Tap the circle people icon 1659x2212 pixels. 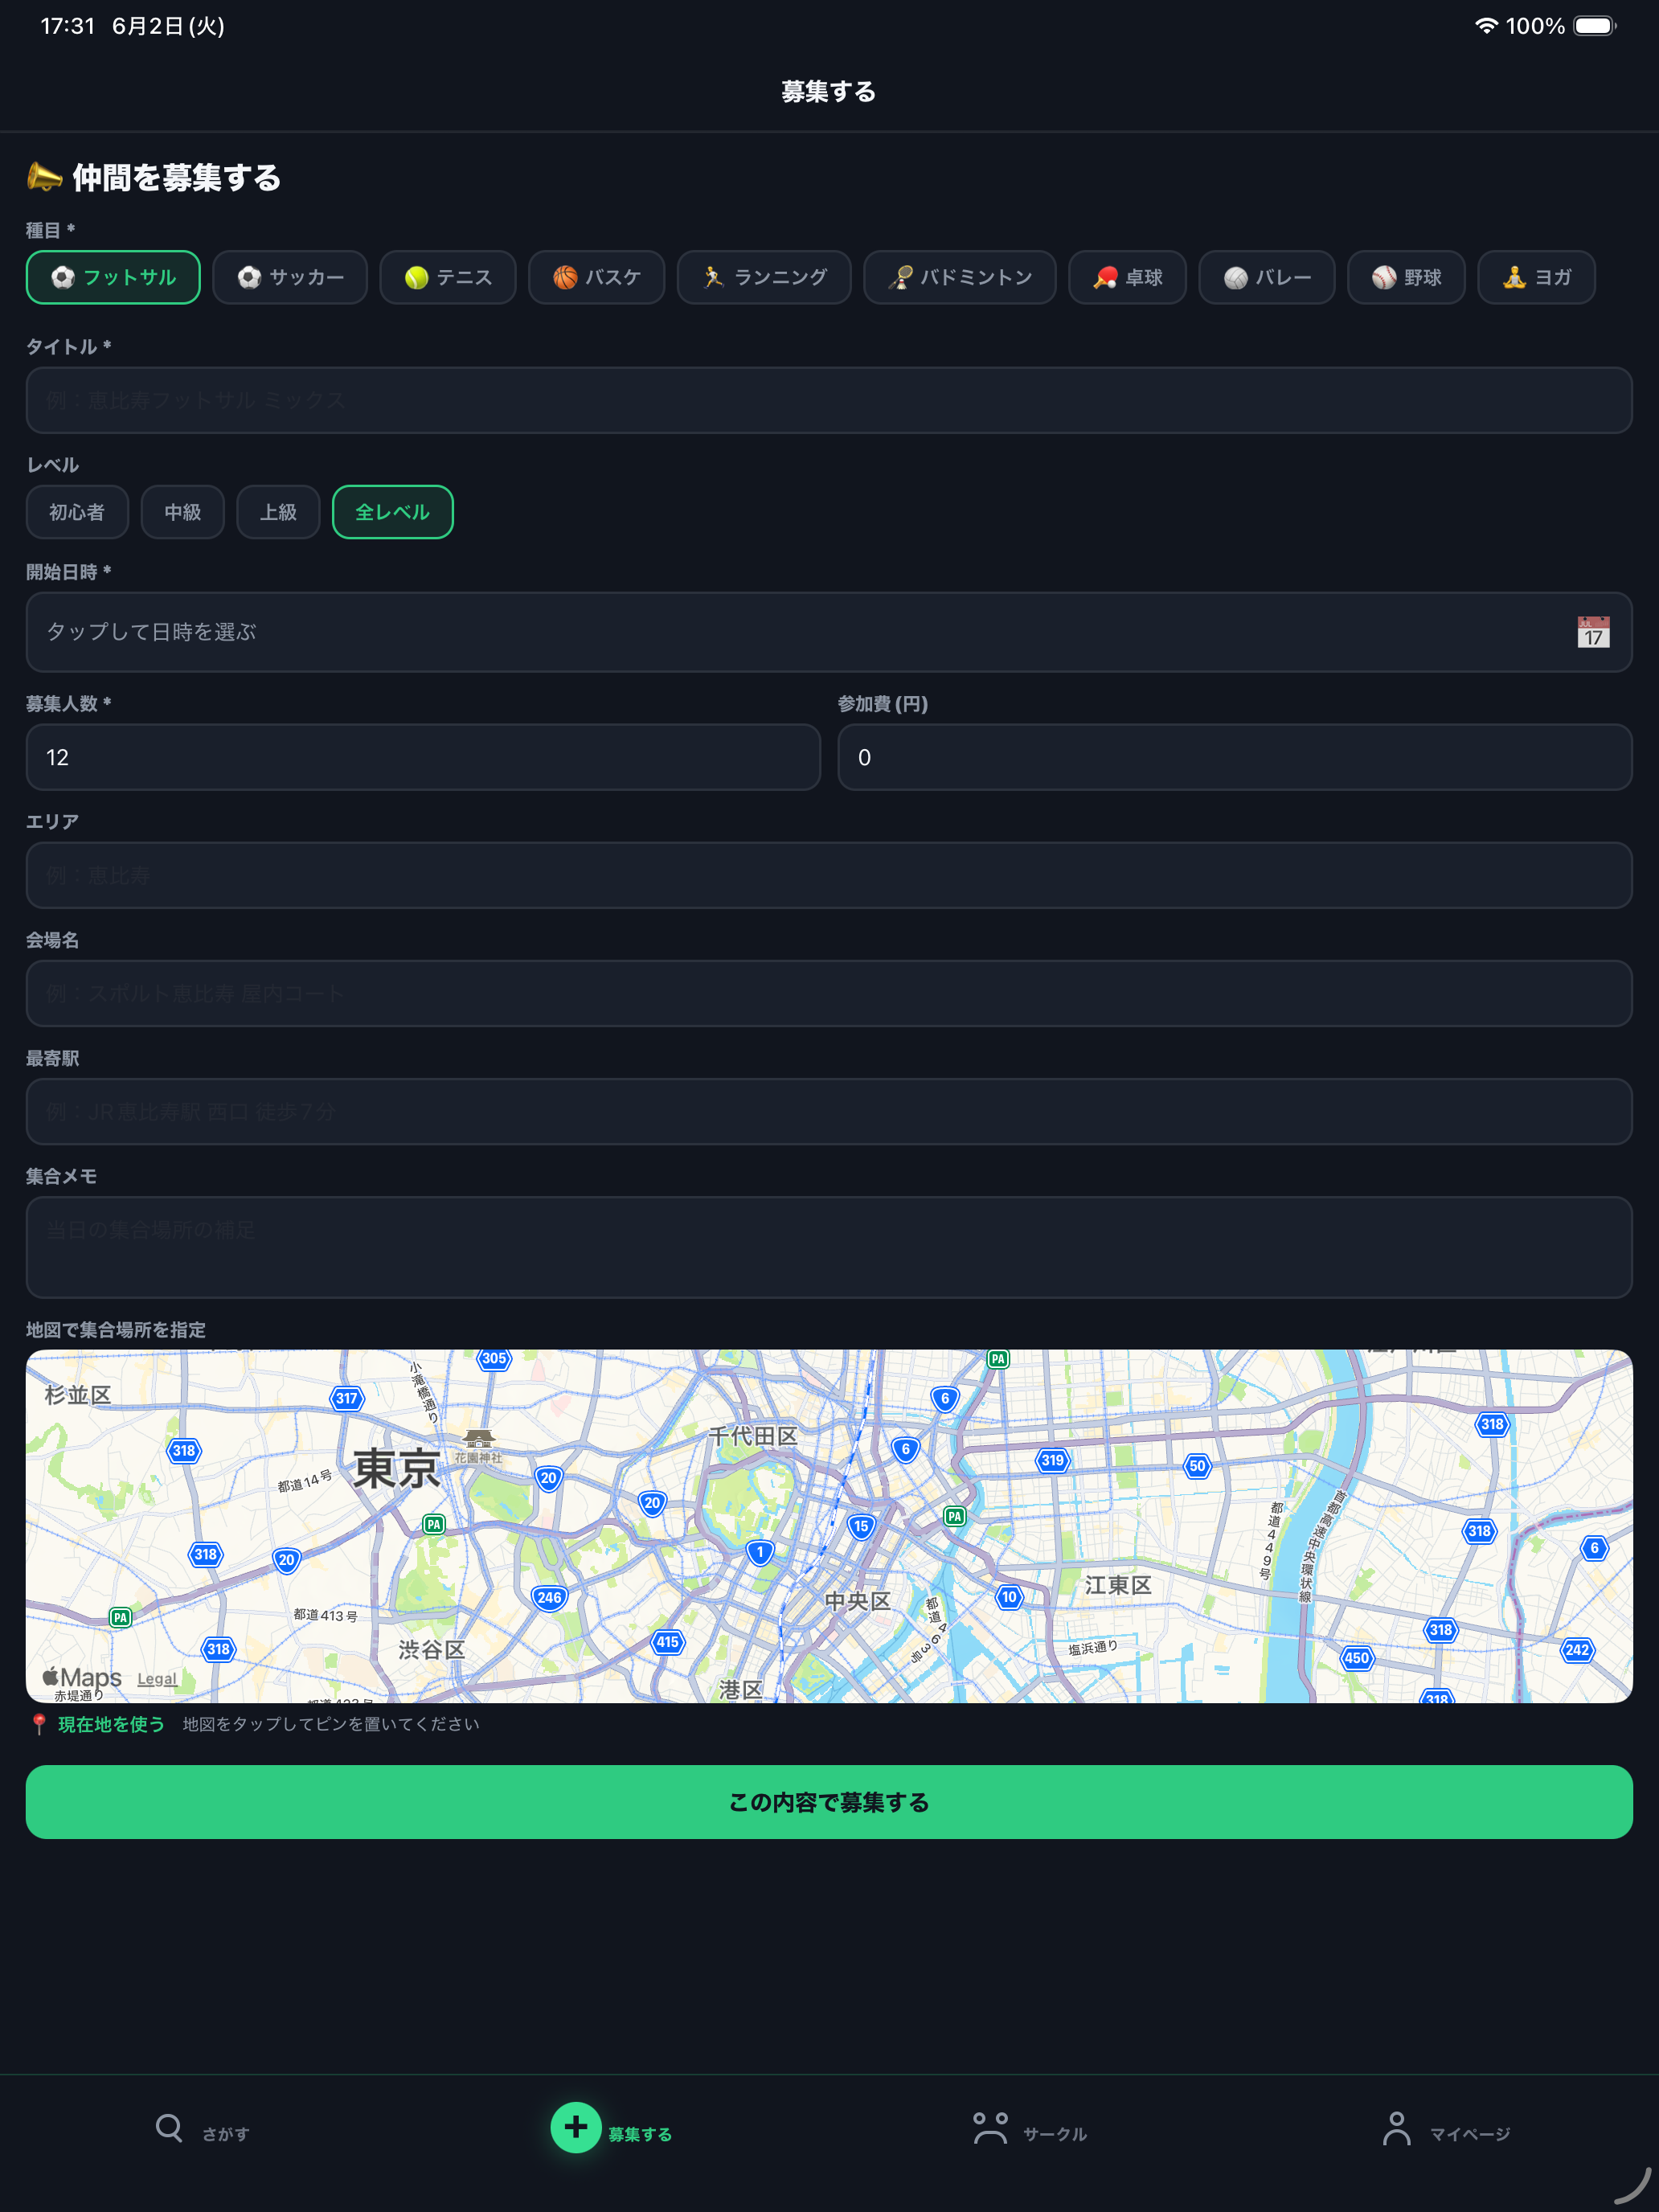pos(990,2128)
